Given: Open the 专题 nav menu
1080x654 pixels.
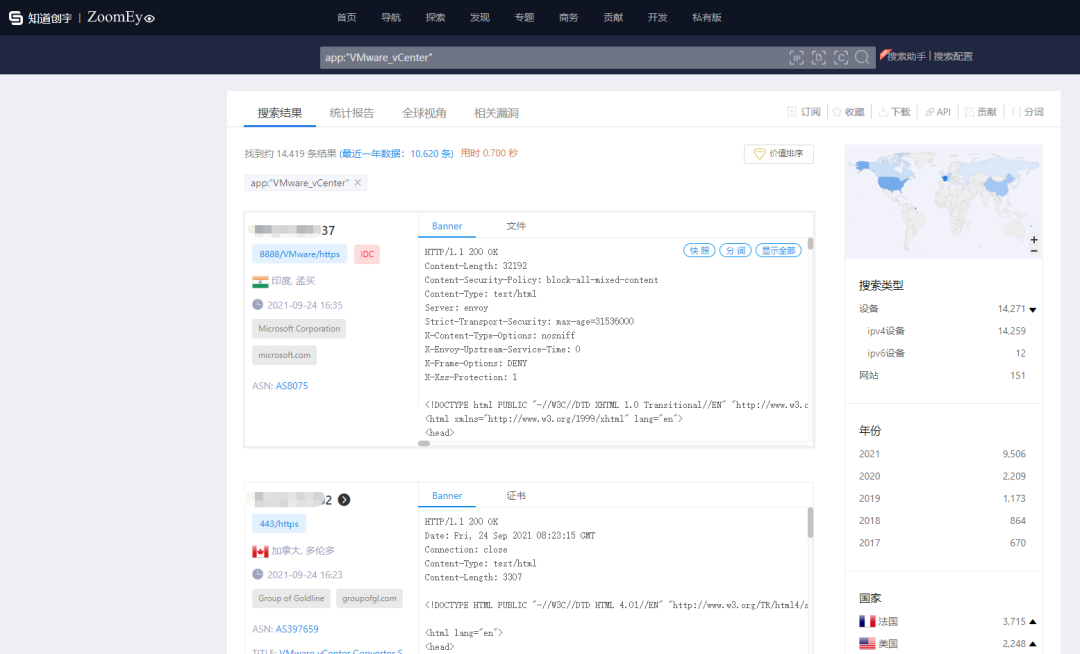Looking at the screenshot, I should 524,17.
